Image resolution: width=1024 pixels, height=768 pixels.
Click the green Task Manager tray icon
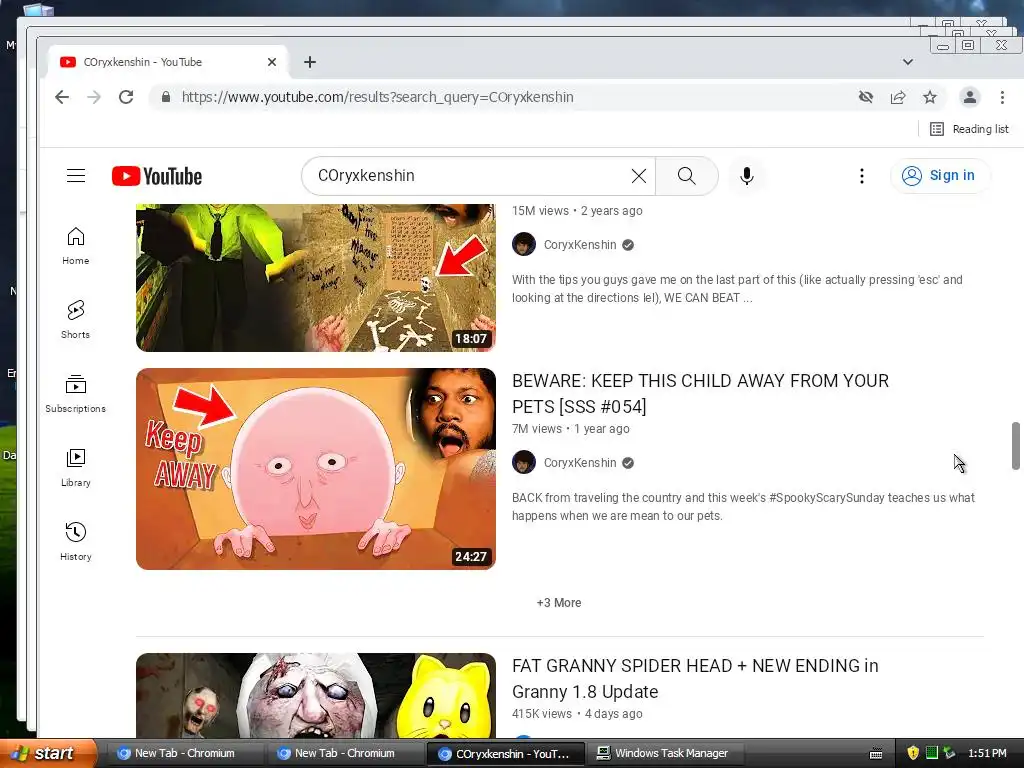932,753
